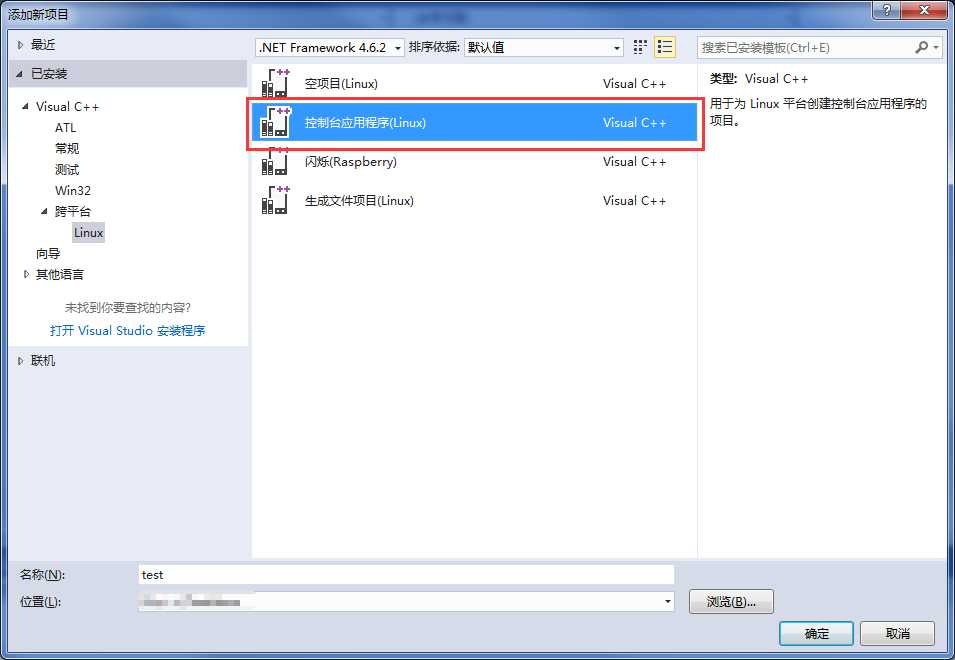Click the 生成文件项目(Linux) template icon
This screenshot has height=660, width=955.
[275, 200]
